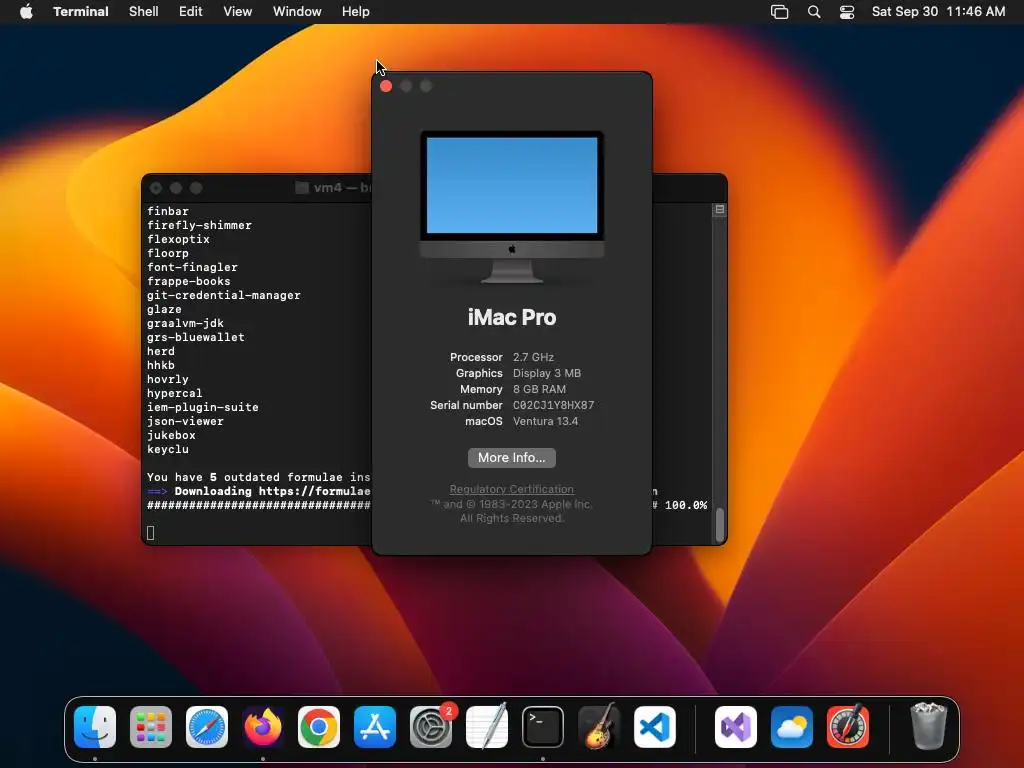
Task: Click the date and time in menu bar
Action: pos(938,12)
